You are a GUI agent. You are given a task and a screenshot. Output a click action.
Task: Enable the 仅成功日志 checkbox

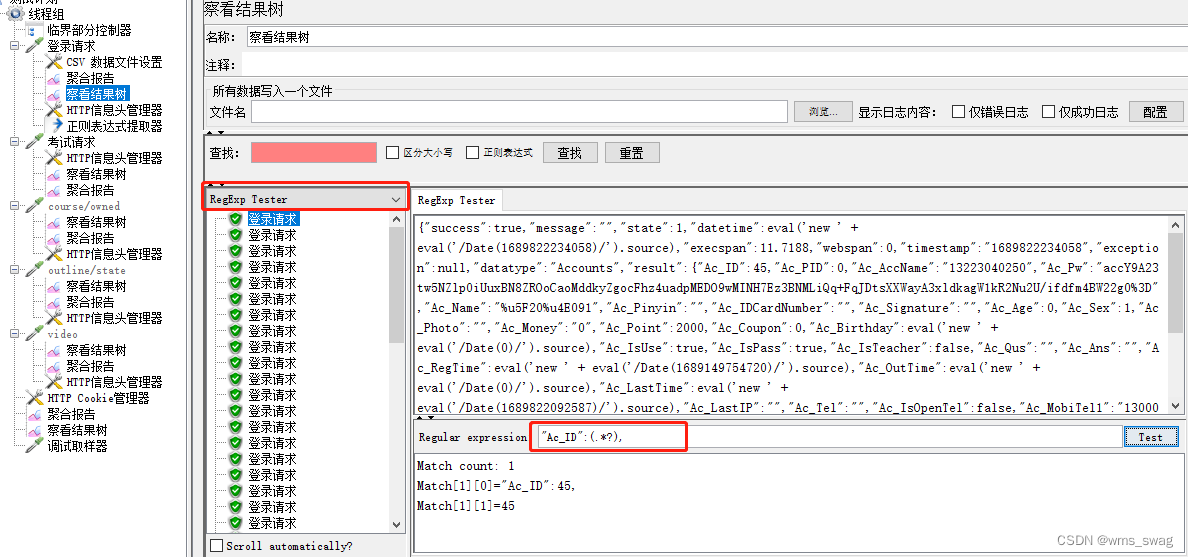pyautogui.click(x=1049, y=111)
